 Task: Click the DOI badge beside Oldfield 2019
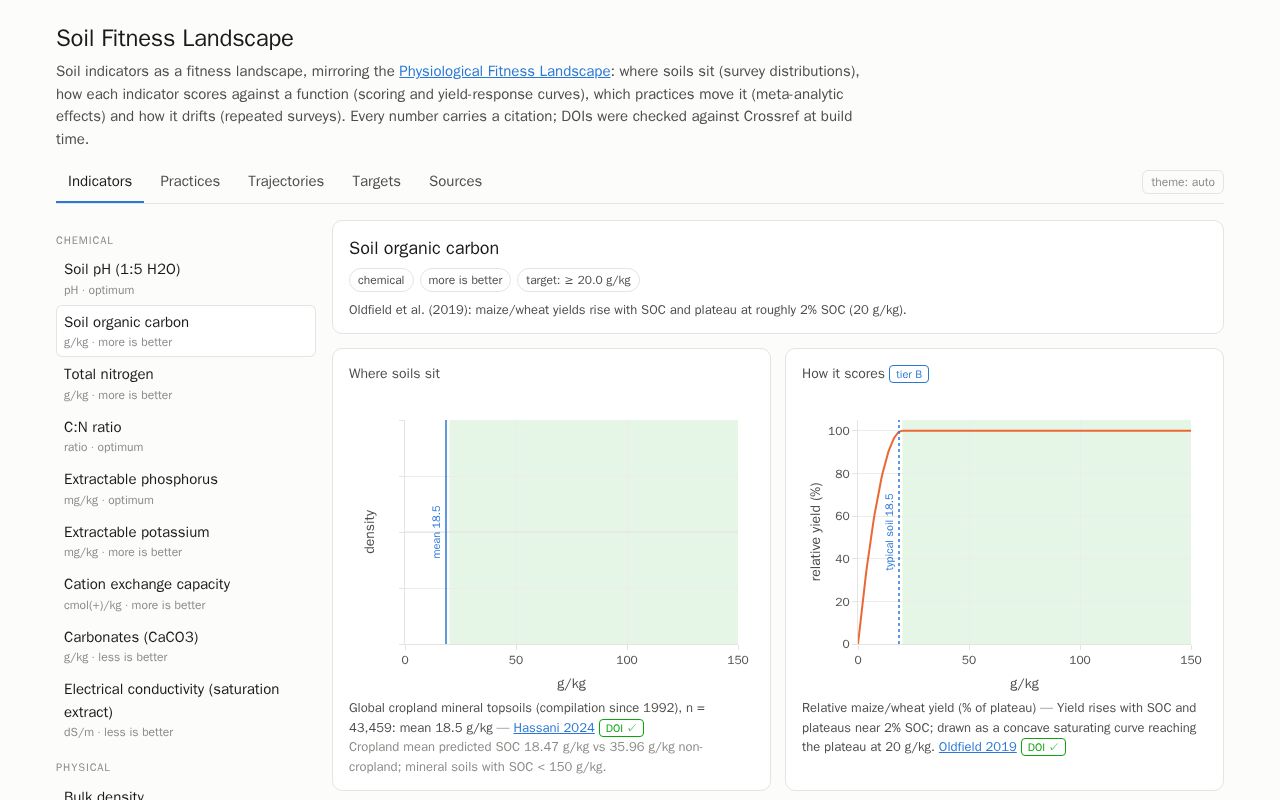(1043, 747)
